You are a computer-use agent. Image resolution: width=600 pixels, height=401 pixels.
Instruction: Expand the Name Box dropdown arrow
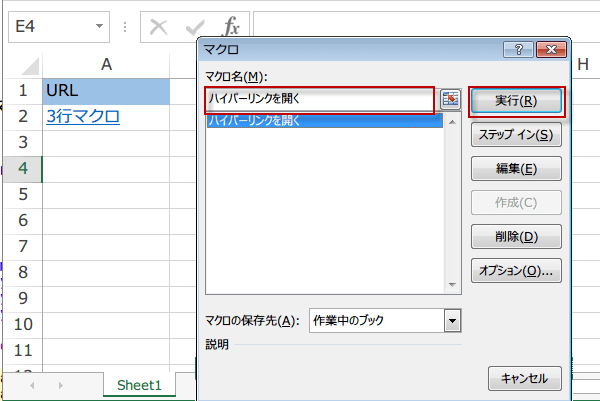click(99, 26)
